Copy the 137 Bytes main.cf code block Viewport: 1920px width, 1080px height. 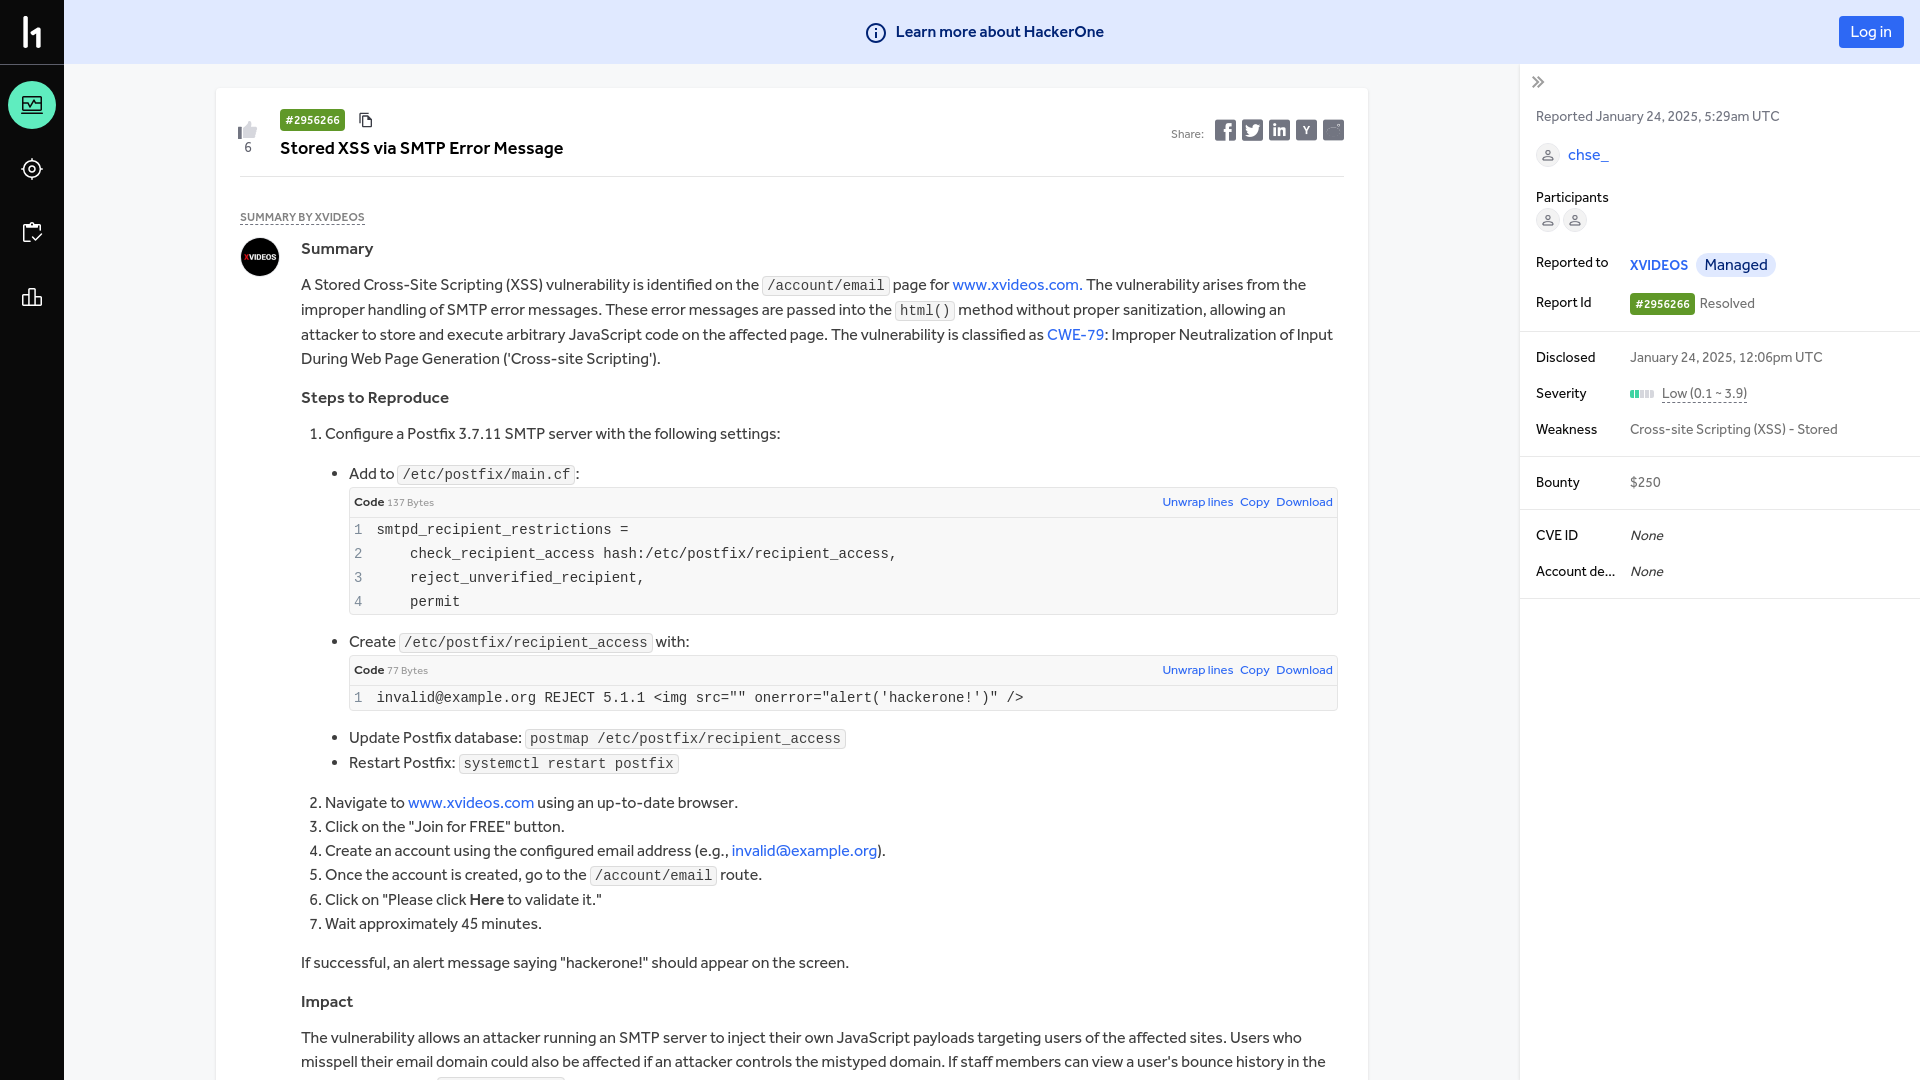(x=1254, y=502)
